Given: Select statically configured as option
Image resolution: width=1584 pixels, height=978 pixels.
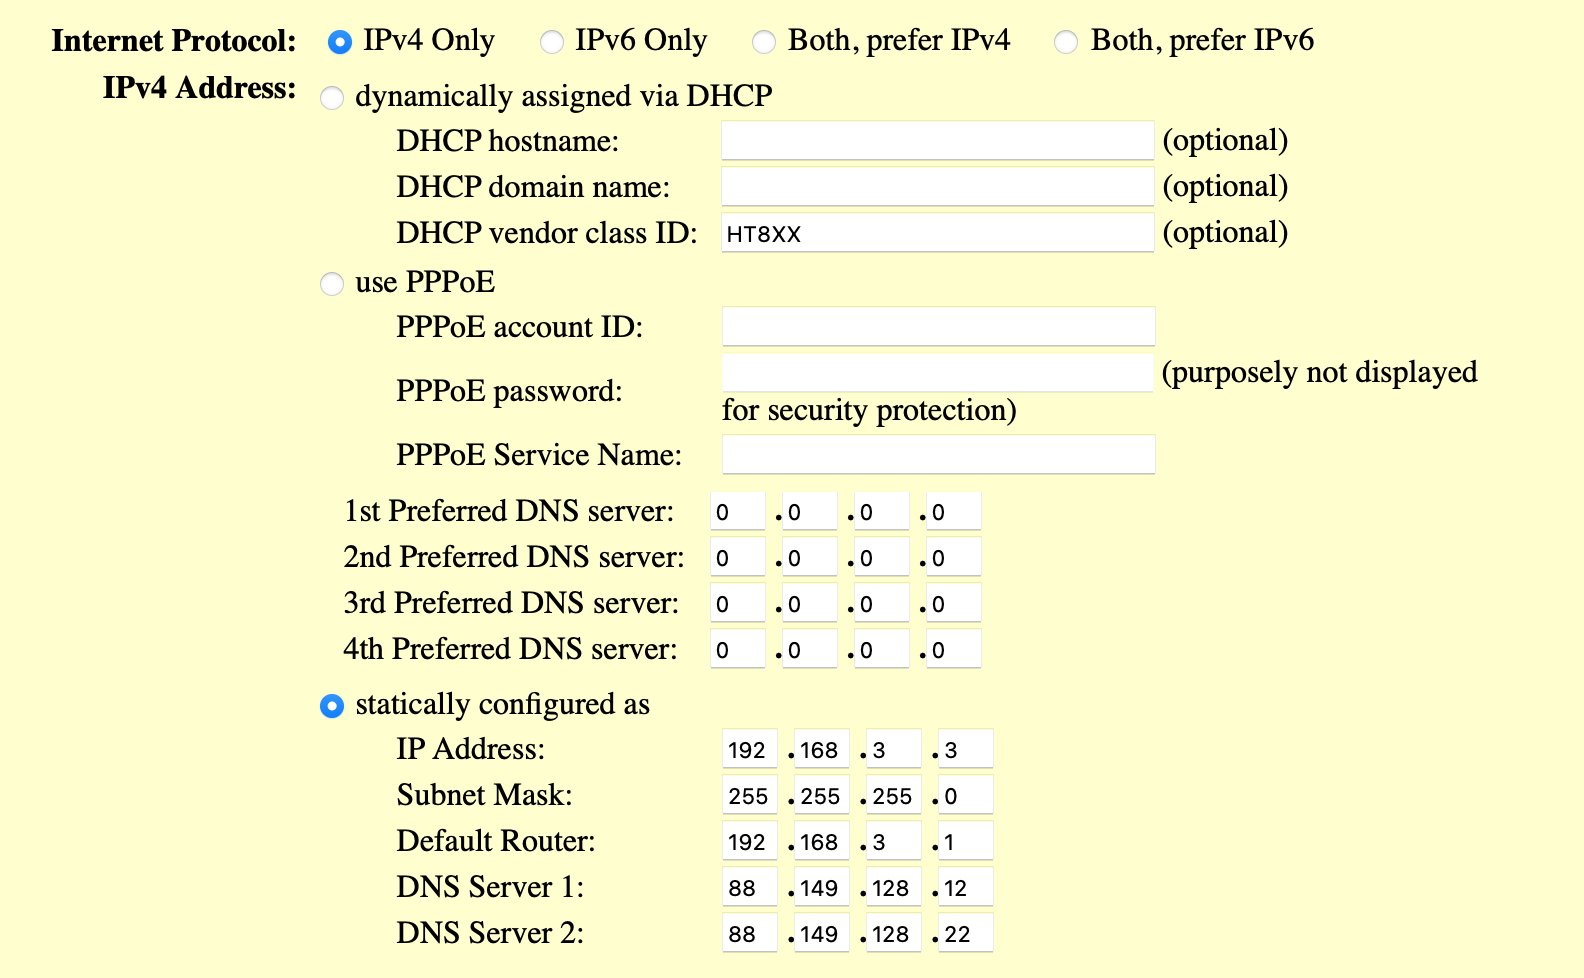Looking at the screenshot, I should 332,706.
